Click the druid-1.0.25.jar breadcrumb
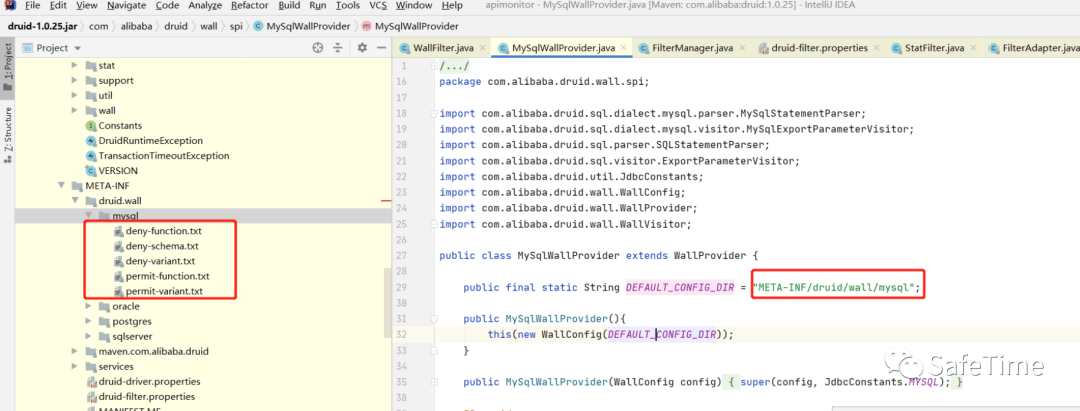Screen dimensions: 1080x411 [43, 26]
